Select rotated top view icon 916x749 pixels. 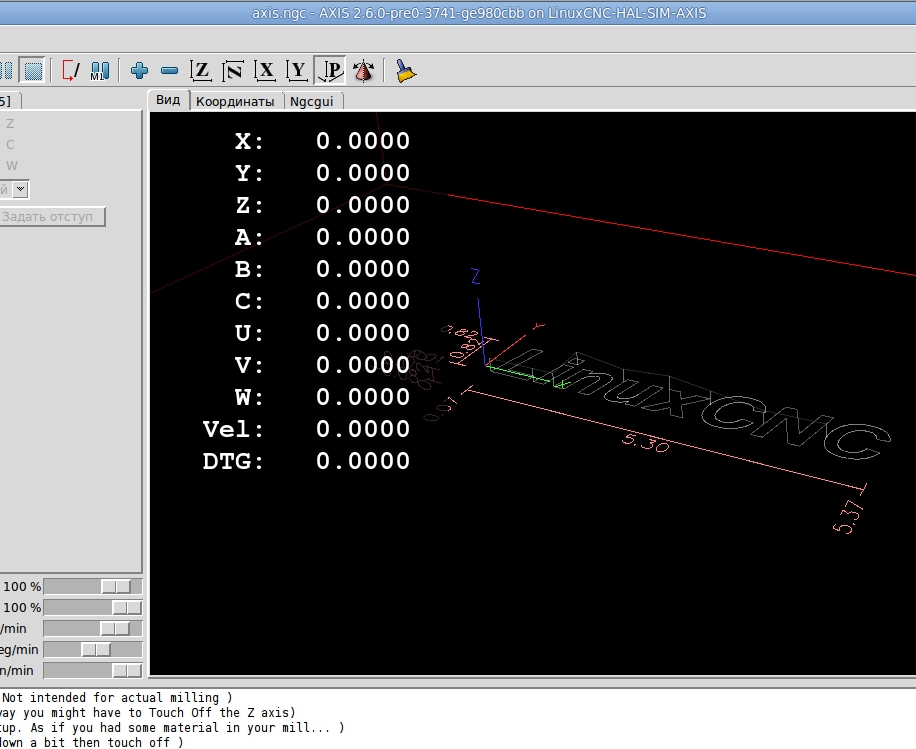(x=234, y=71)
